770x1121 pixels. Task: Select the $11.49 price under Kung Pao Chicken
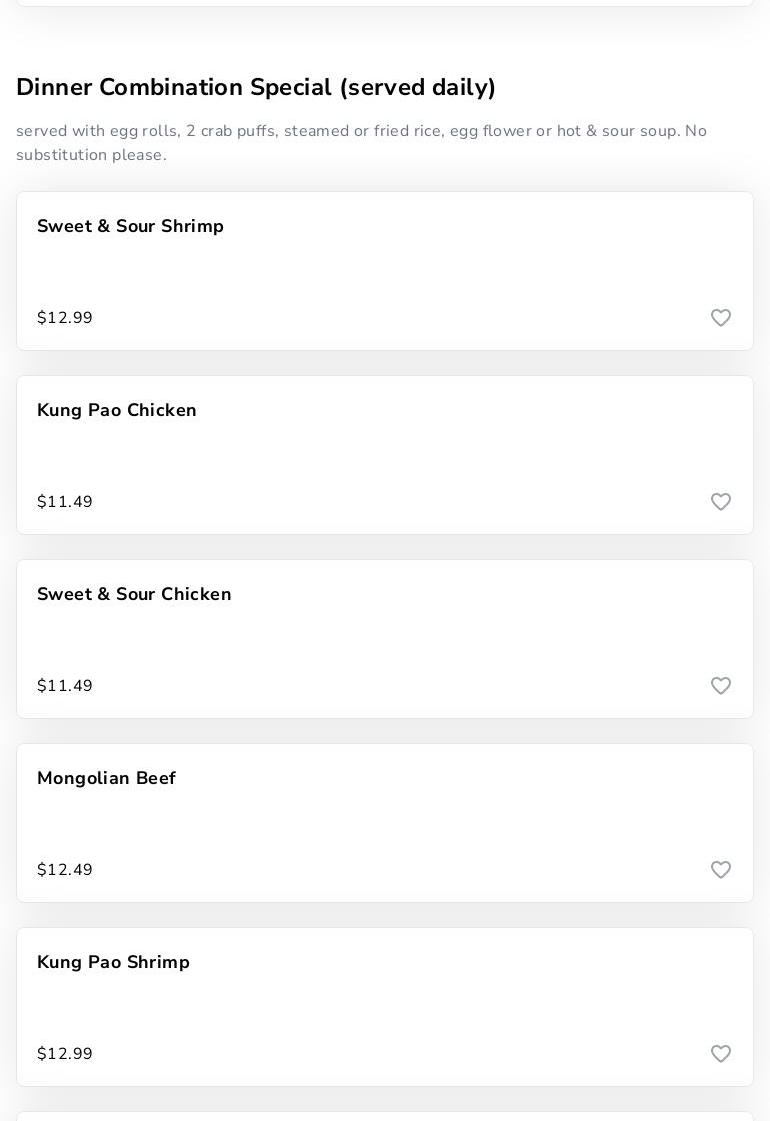65,502
